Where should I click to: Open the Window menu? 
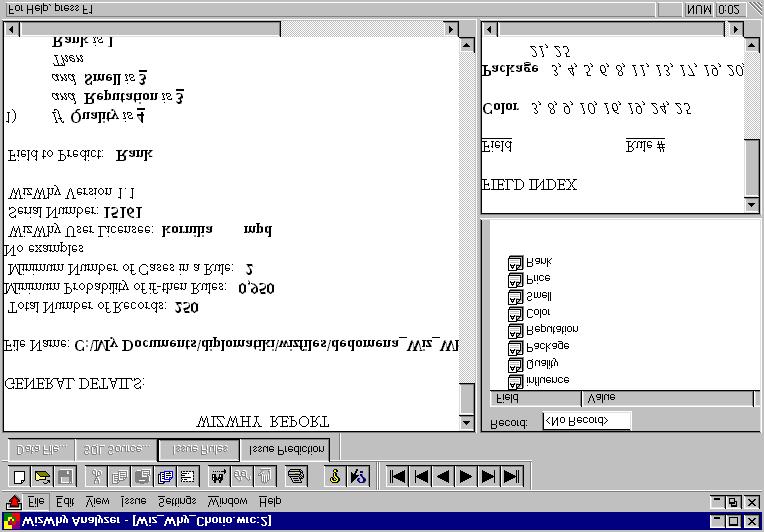point(228,501)
